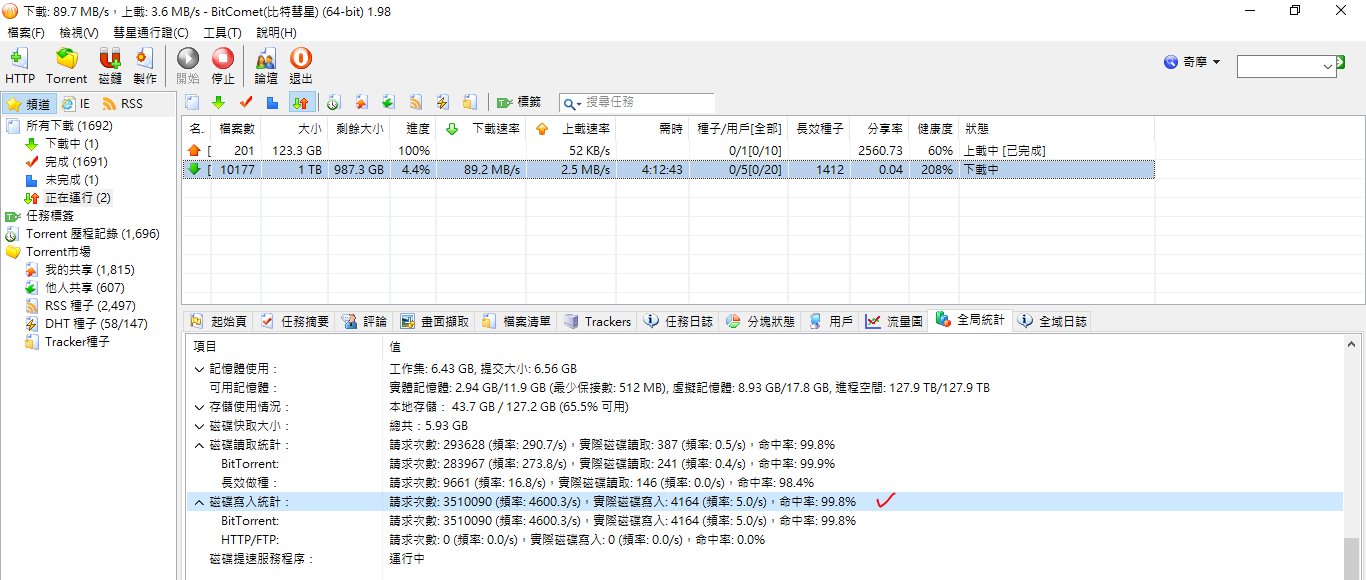This screenshot has height=580, width=1366.
Task: Switch to the 頻道 sidebar tab
Action: tap(28, 103)
